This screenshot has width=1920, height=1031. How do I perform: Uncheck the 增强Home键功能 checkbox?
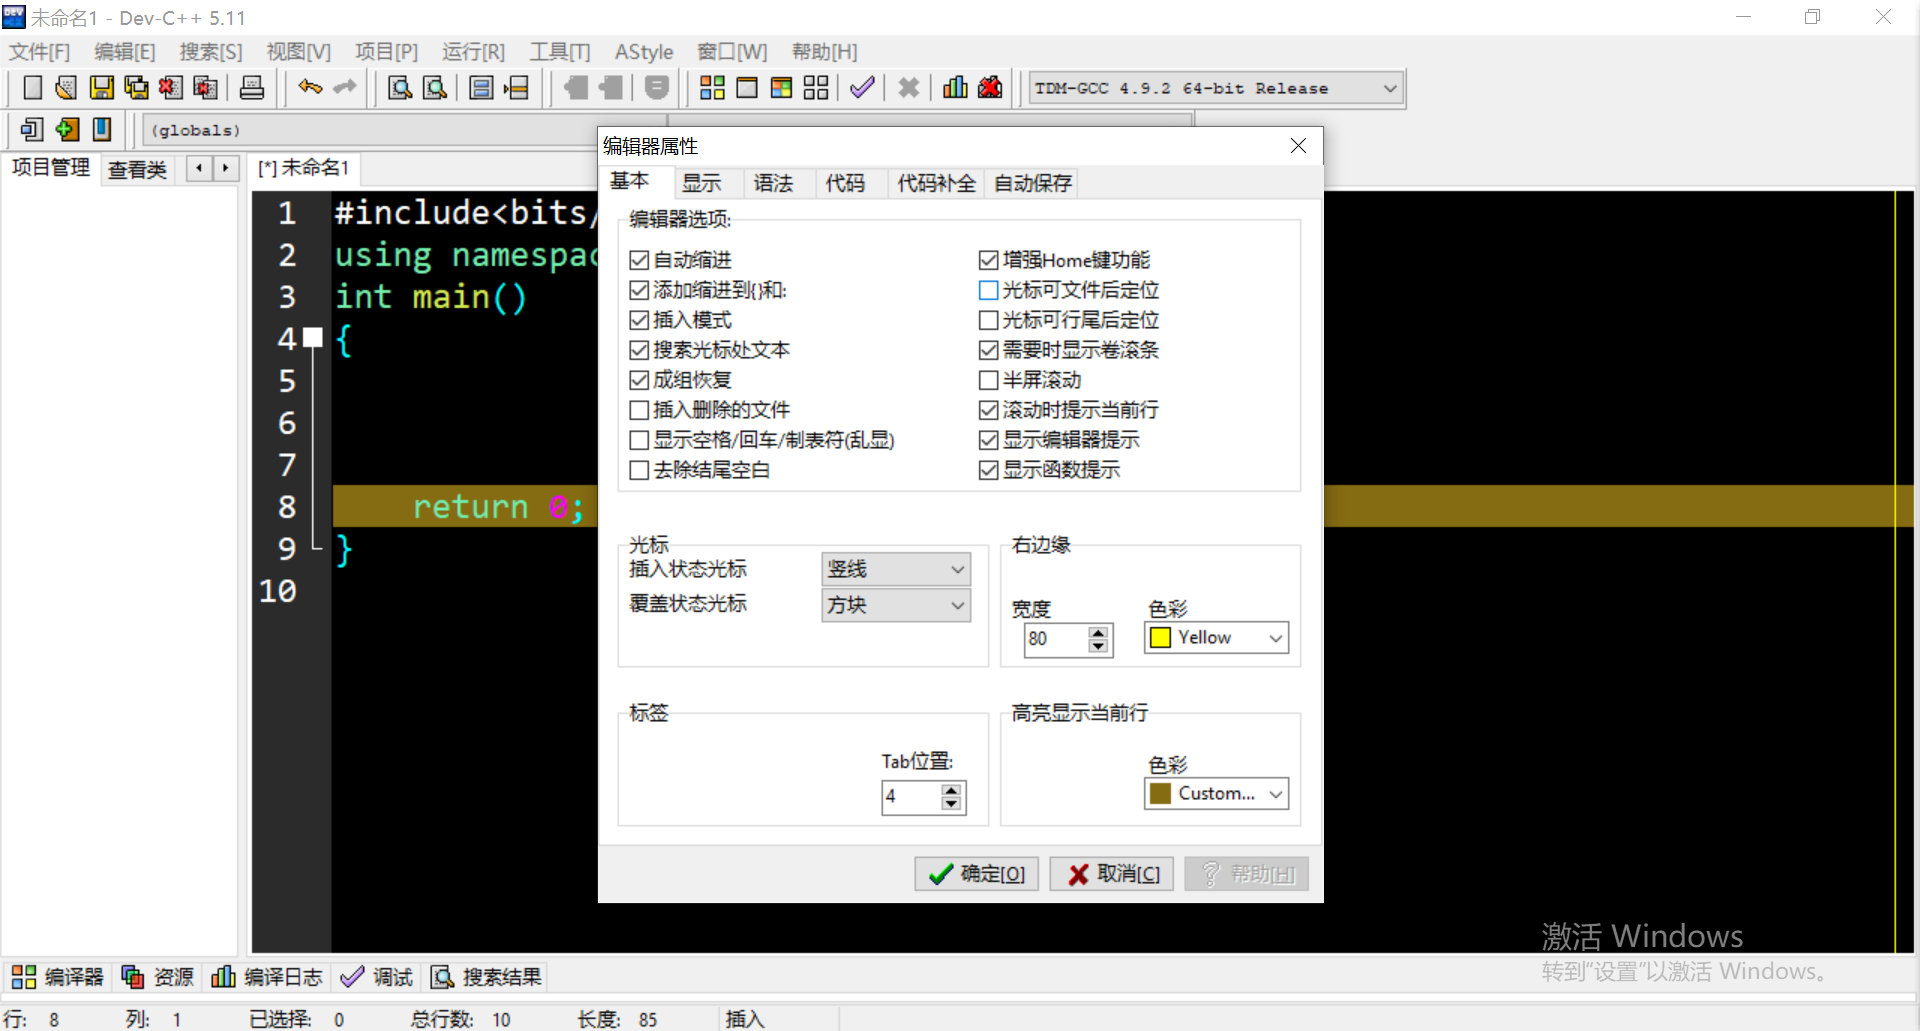pos(988,260)
